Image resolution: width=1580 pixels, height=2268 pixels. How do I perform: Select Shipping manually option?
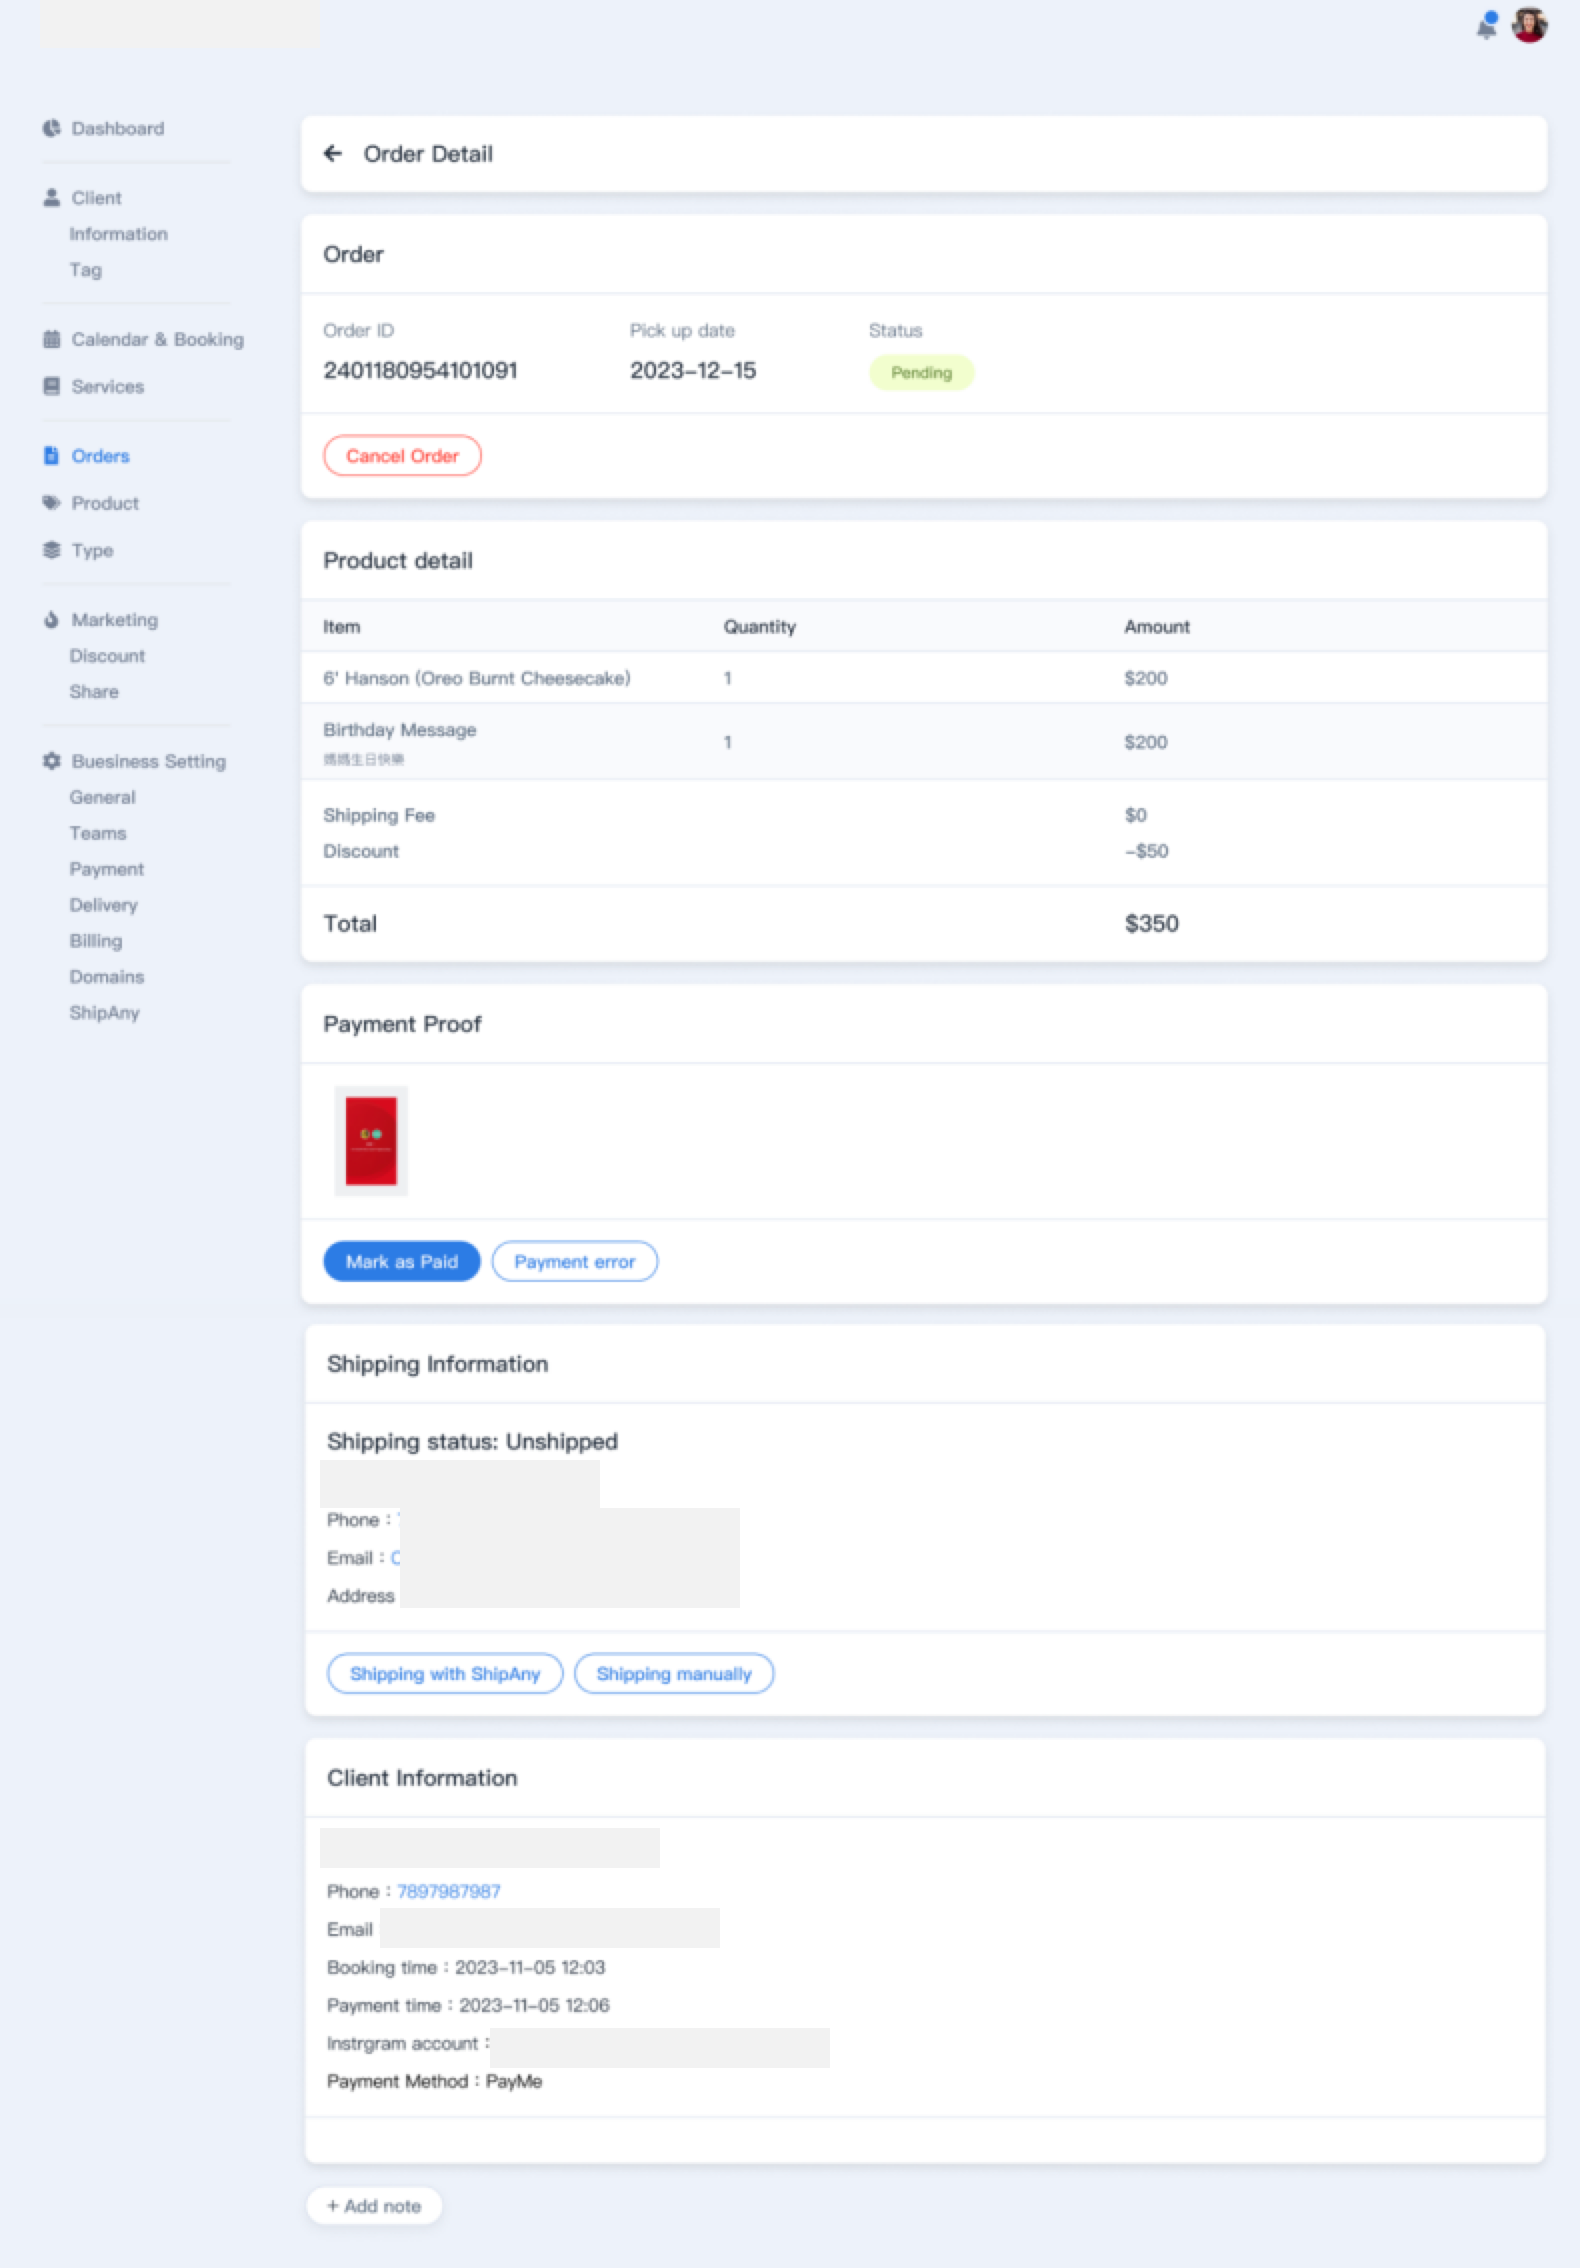pos(673,1673)
